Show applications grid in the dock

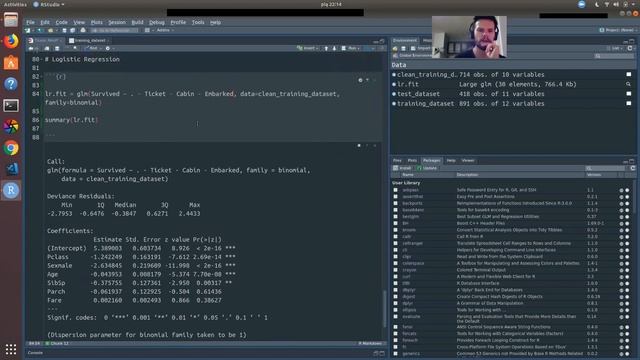pos(11,349)
